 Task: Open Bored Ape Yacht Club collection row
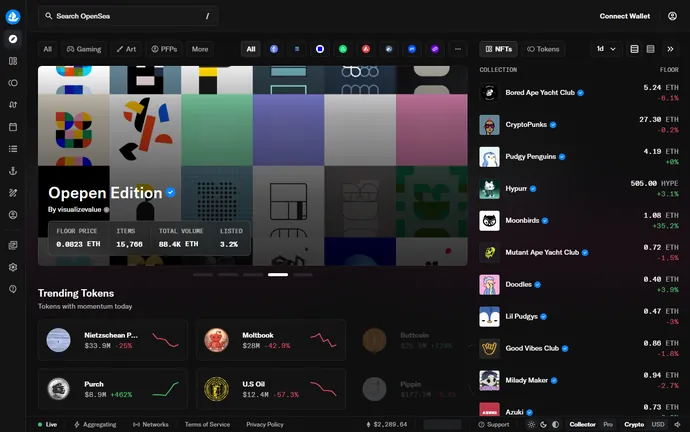click(579, 93)
